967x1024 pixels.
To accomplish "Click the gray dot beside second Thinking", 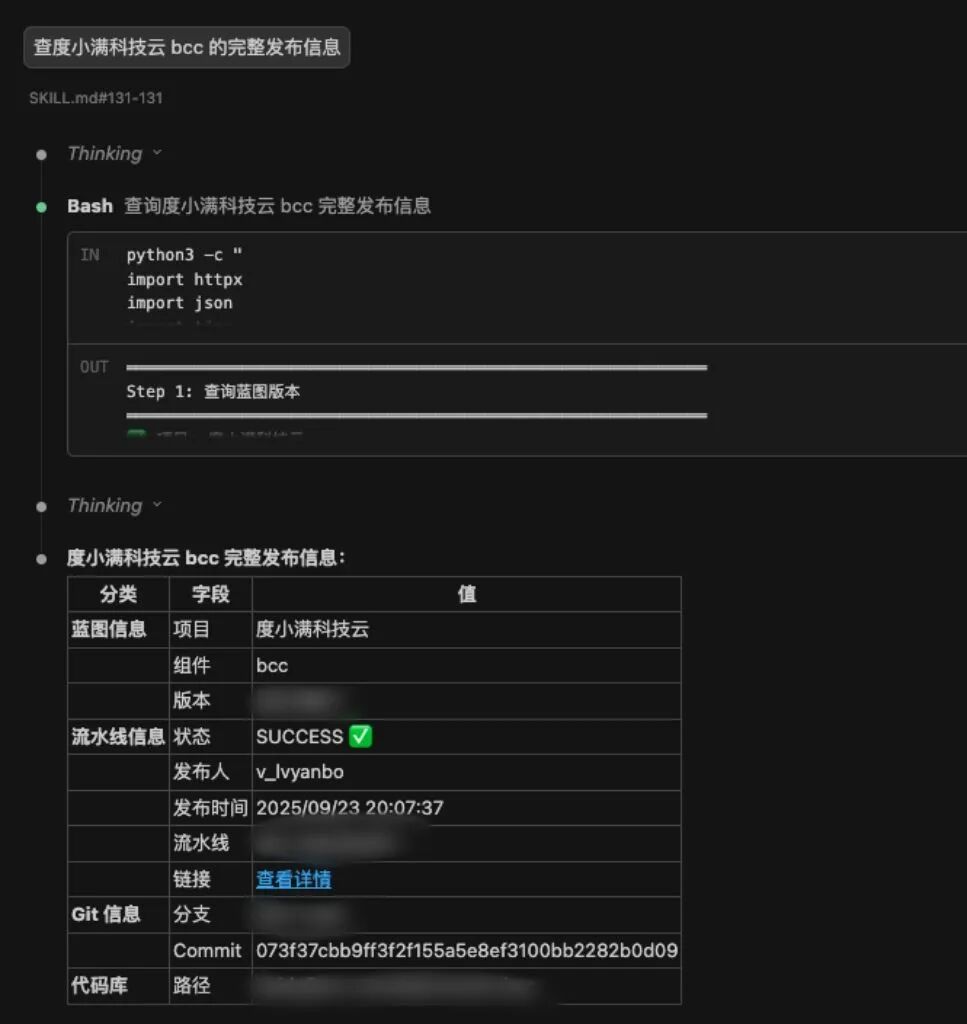I will [x=41, y=507].
